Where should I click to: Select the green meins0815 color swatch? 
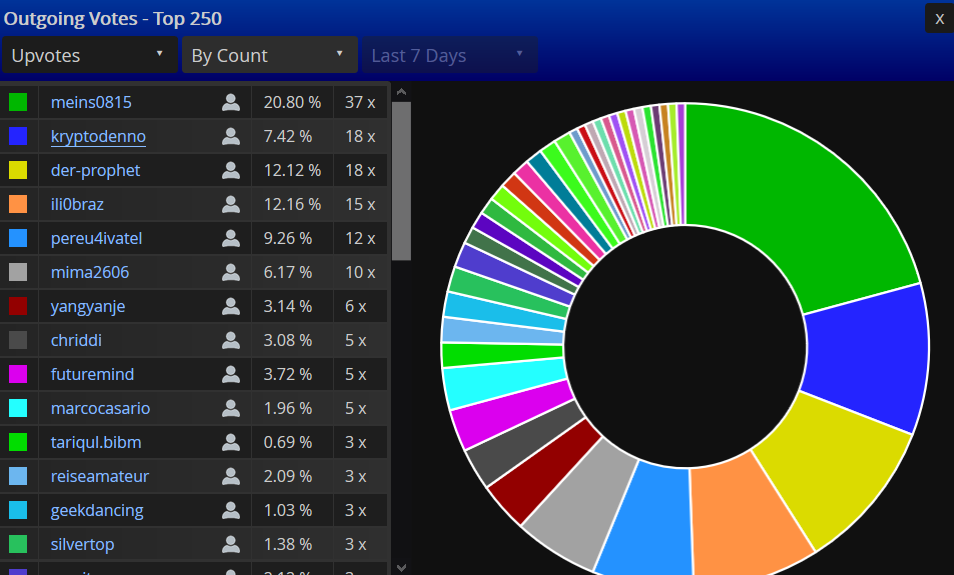click(18, 102)
